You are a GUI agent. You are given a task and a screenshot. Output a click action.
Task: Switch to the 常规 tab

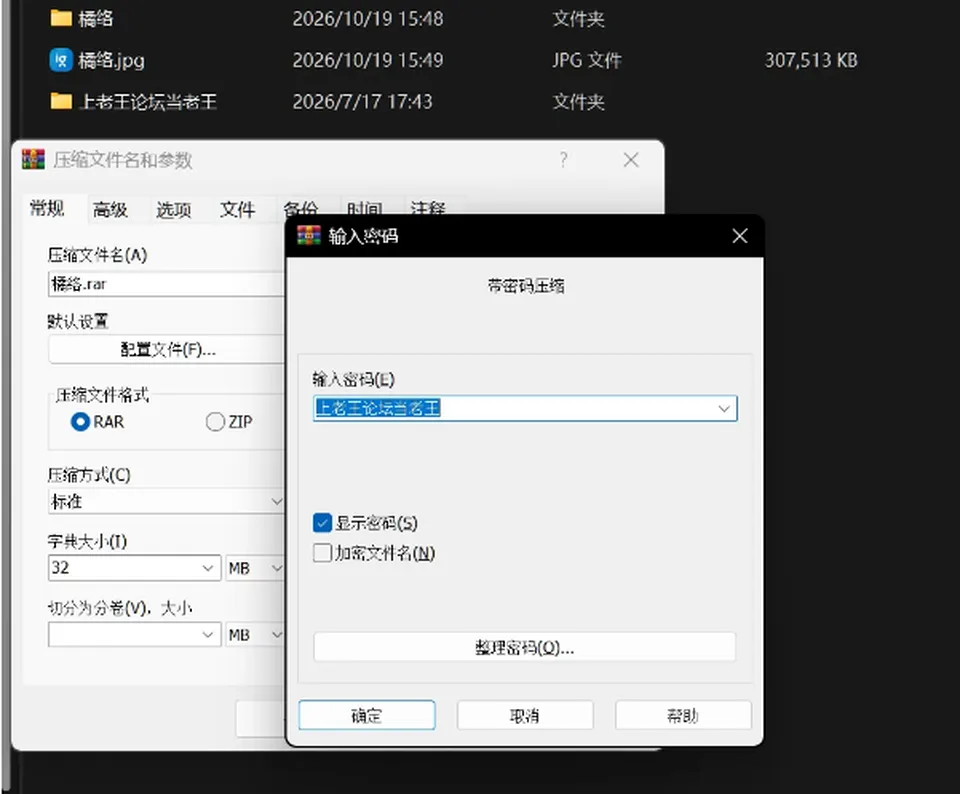[47, 209]
